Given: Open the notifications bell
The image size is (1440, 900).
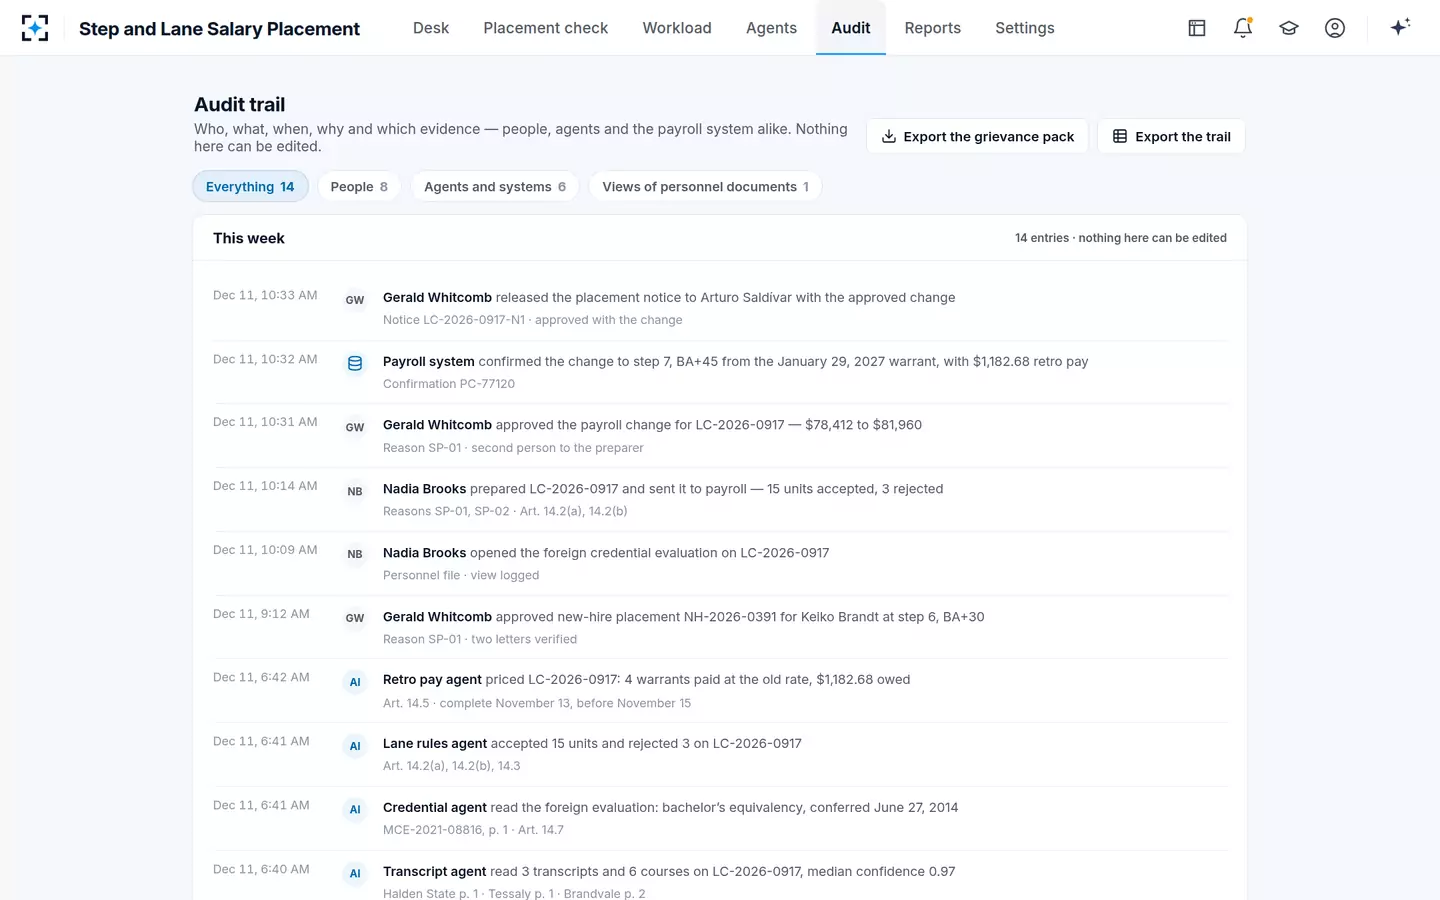Looking at the screenshot, I should tap(1243, 28).
